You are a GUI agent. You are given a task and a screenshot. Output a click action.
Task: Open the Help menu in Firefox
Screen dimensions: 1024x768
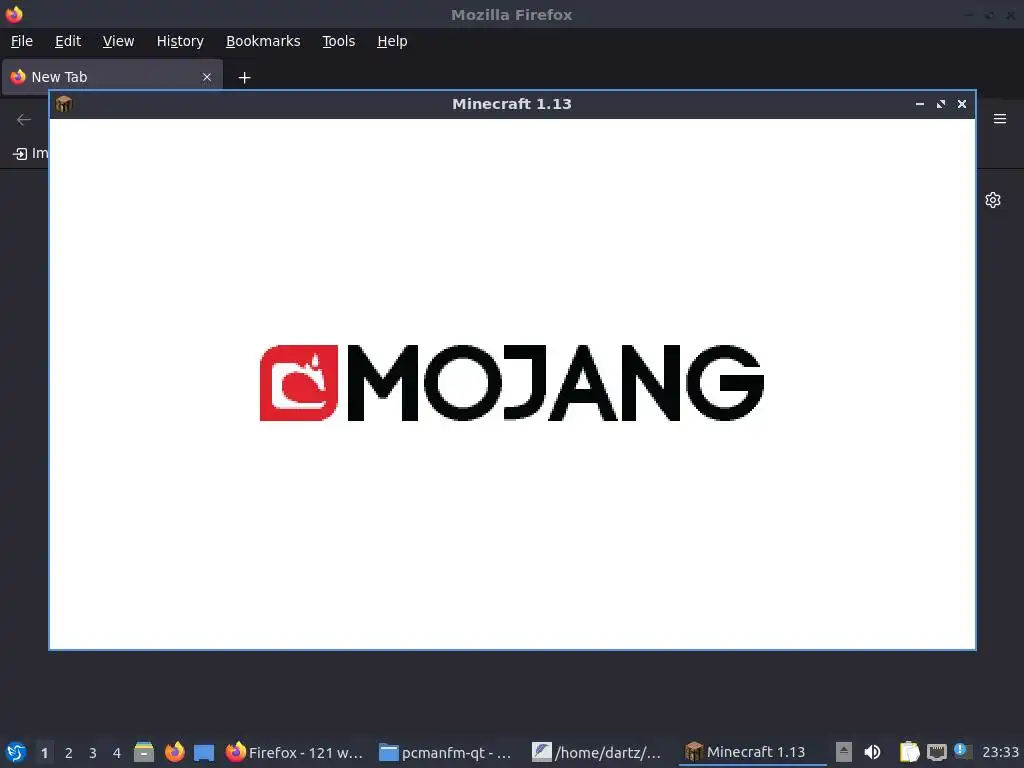392,41
